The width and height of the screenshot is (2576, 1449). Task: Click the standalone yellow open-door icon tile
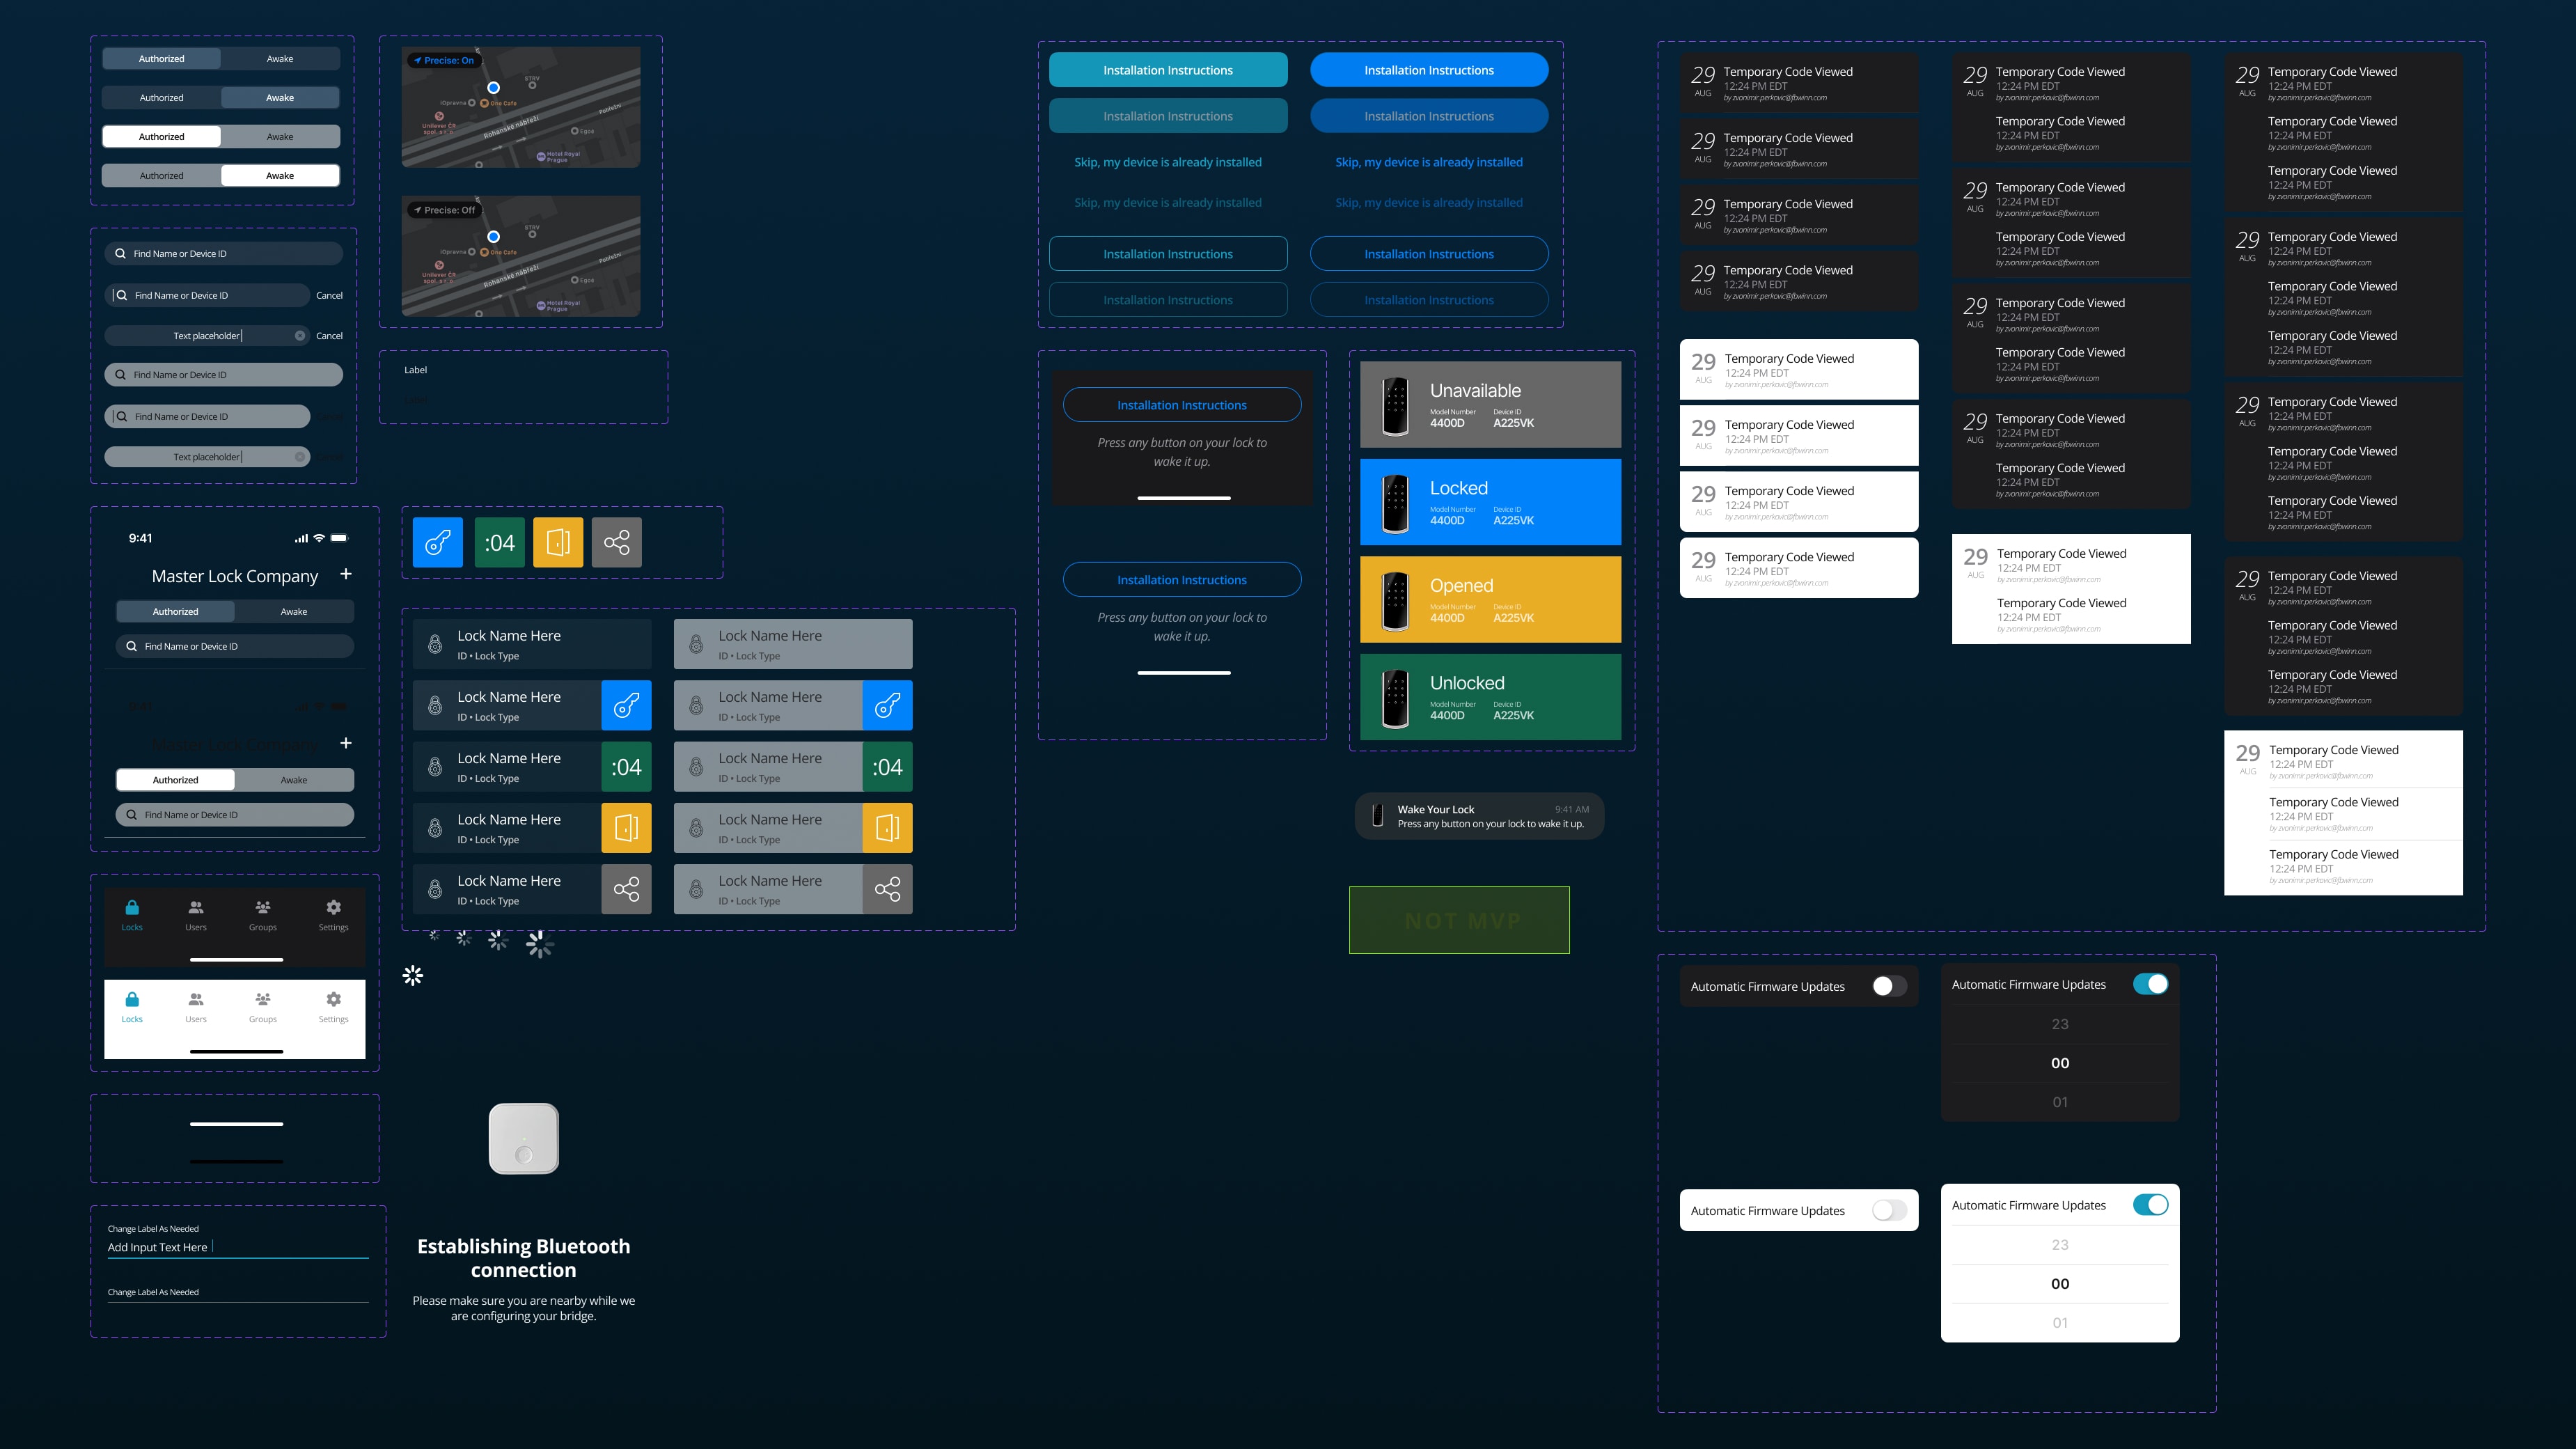(x=558, y=542)
